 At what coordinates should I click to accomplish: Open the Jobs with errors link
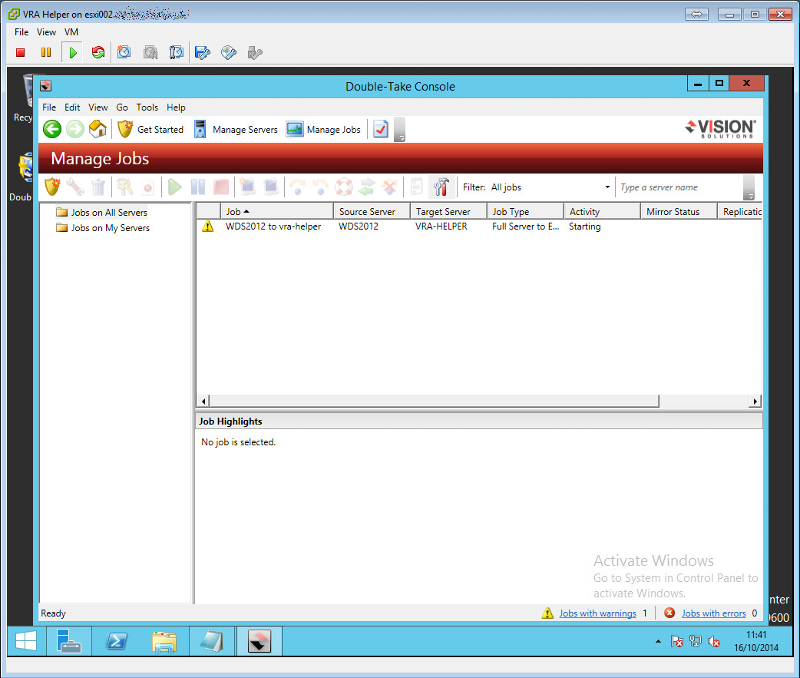point(714,613)
